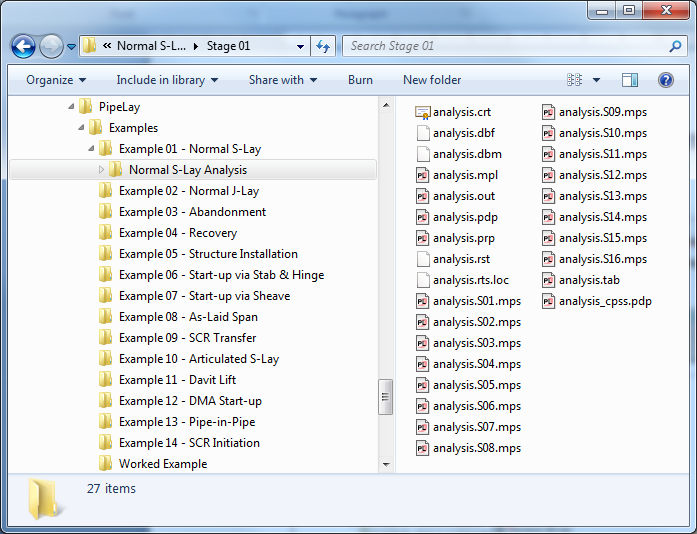
Task: Open the Organize menu
Action: [x=56, y=80]
